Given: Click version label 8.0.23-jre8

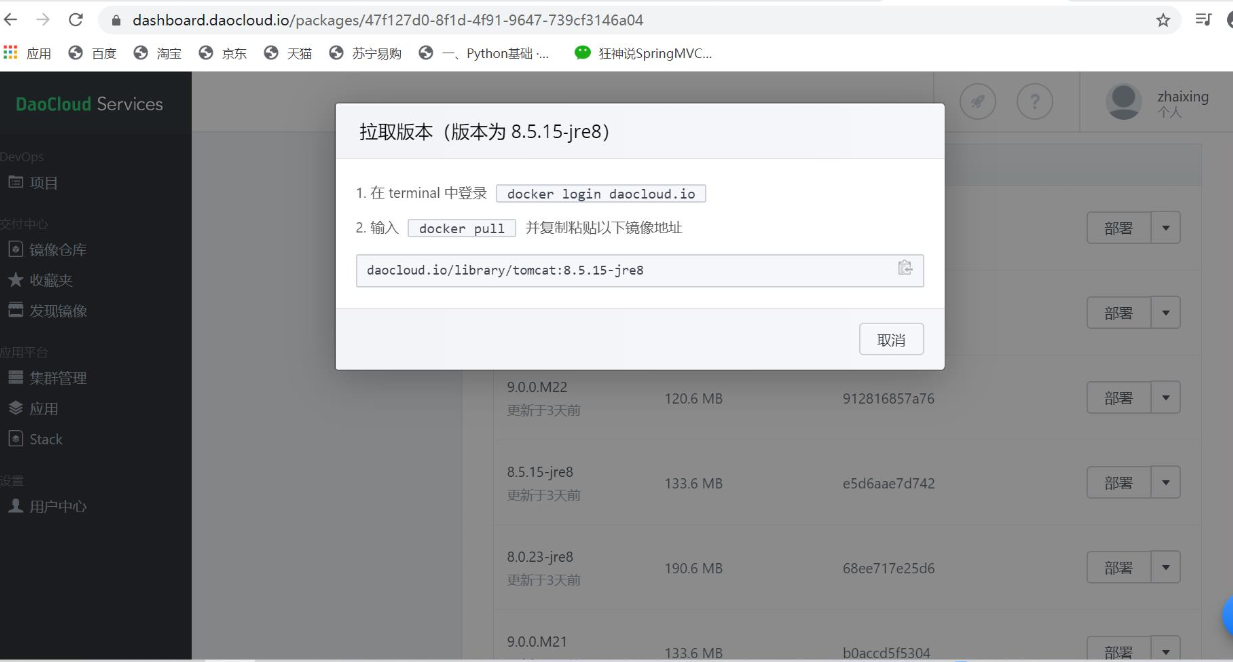Looking at the screenshot, I should [x=540, y=557].
